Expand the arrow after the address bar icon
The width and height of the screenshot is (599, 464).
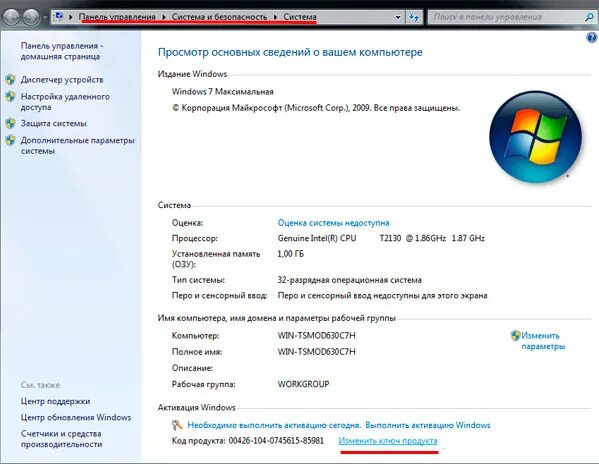(x=71, y=17)
